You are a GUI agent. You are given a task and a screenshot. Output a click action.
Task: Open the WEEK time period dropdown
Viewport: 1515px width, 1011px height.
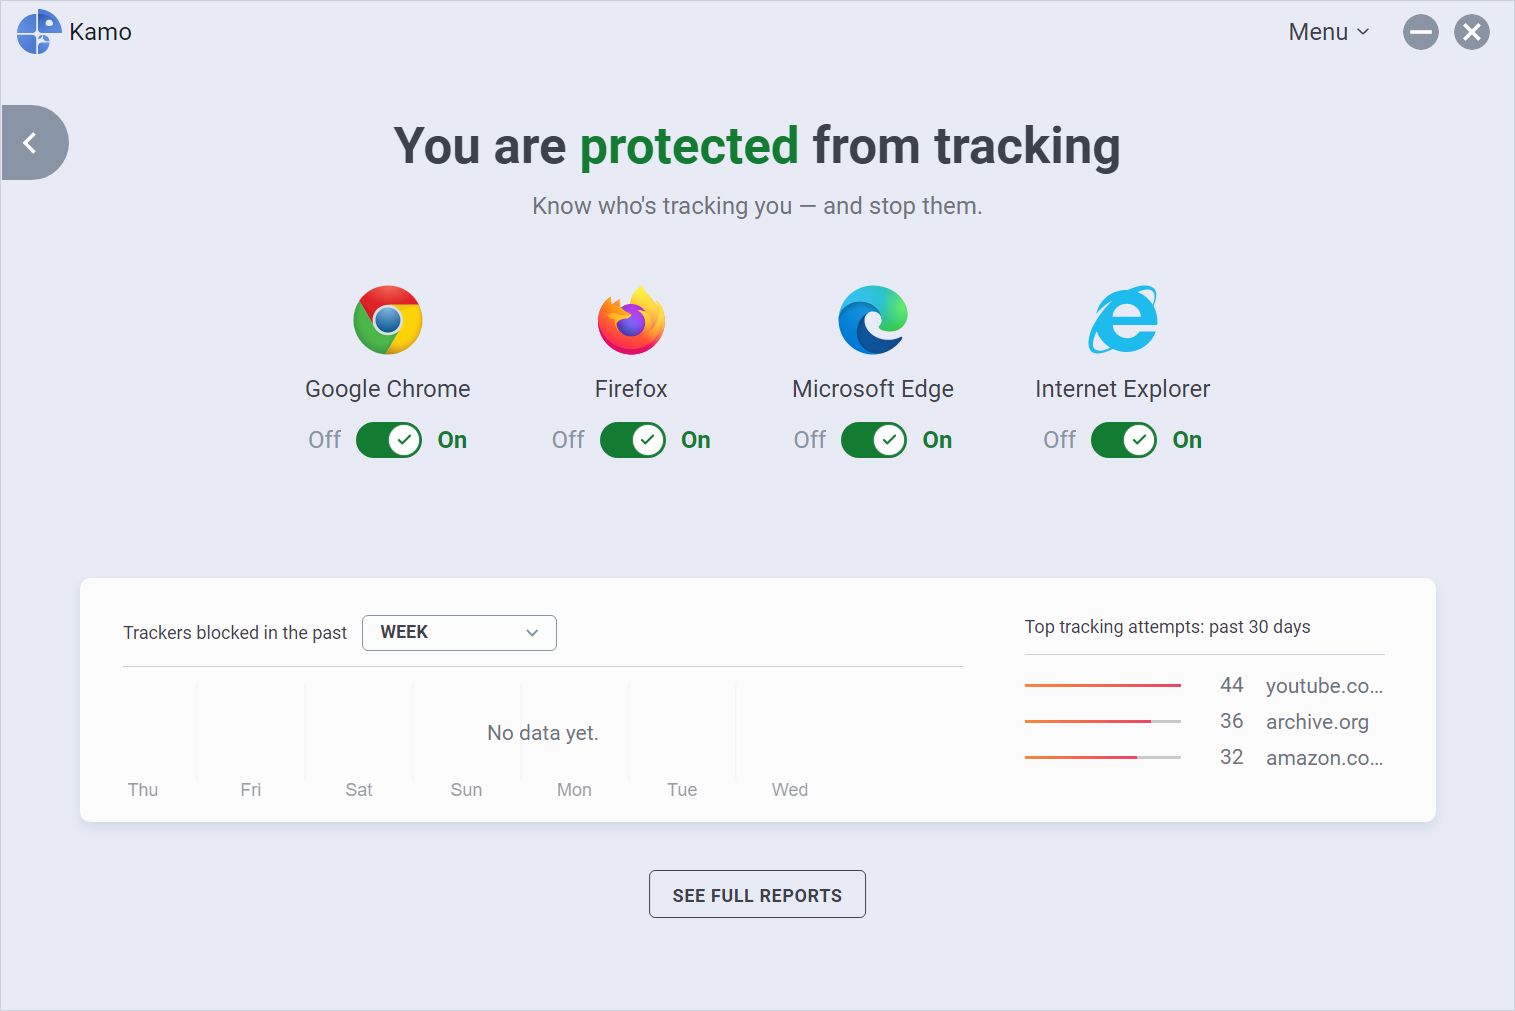(x=459, y=632)
